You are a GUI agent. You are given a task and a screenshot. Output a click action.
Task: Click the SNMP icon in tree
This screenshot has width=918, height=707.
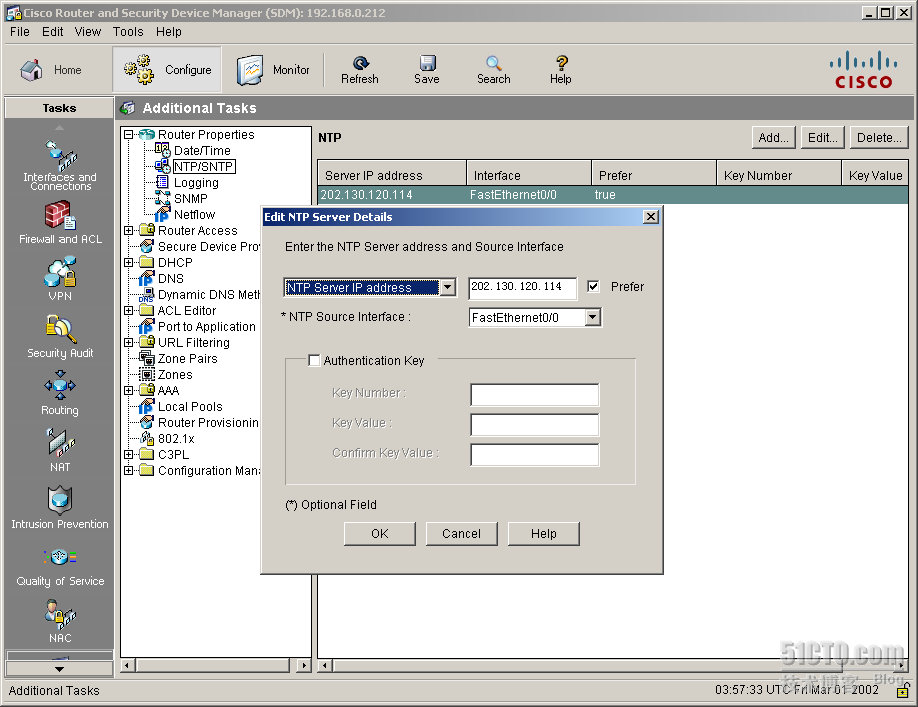click(162, 198)
